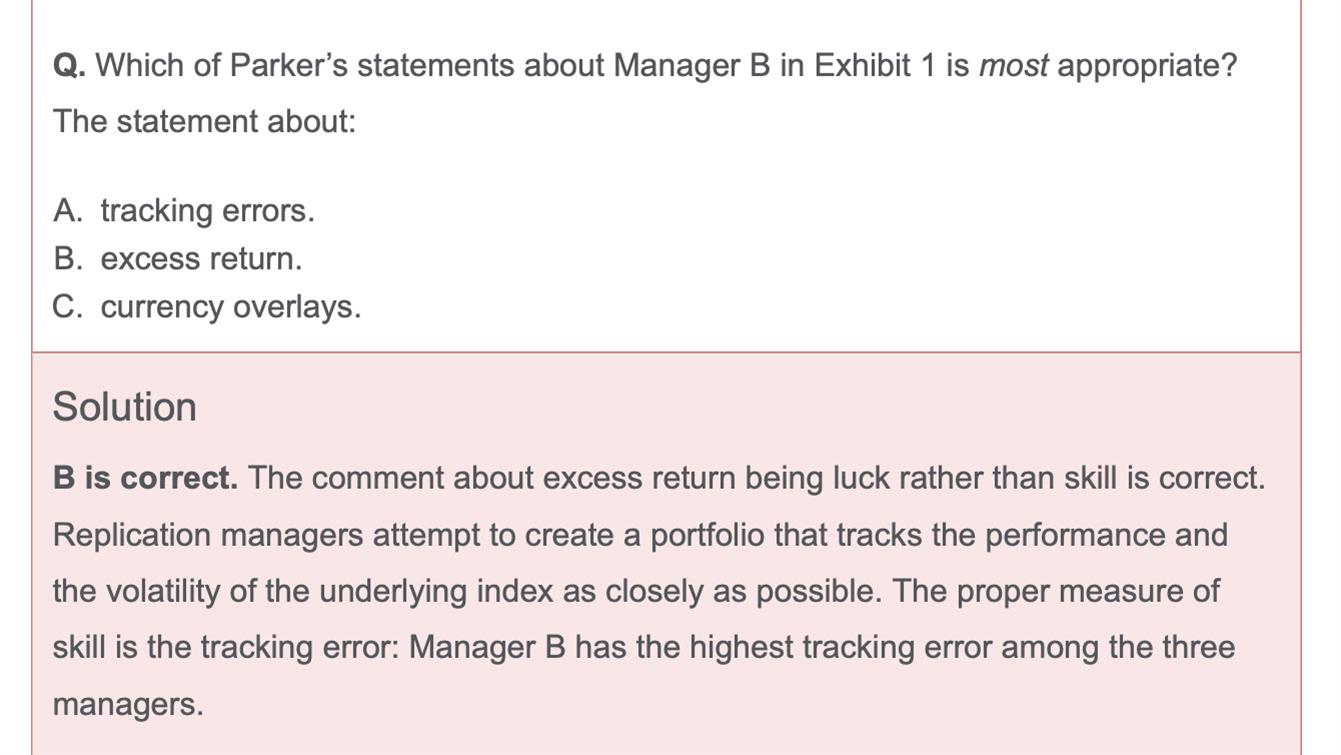The width and height of the screenshot is (1341, 755).
Task: Click the "C." option letter
Action: point(68,307)
